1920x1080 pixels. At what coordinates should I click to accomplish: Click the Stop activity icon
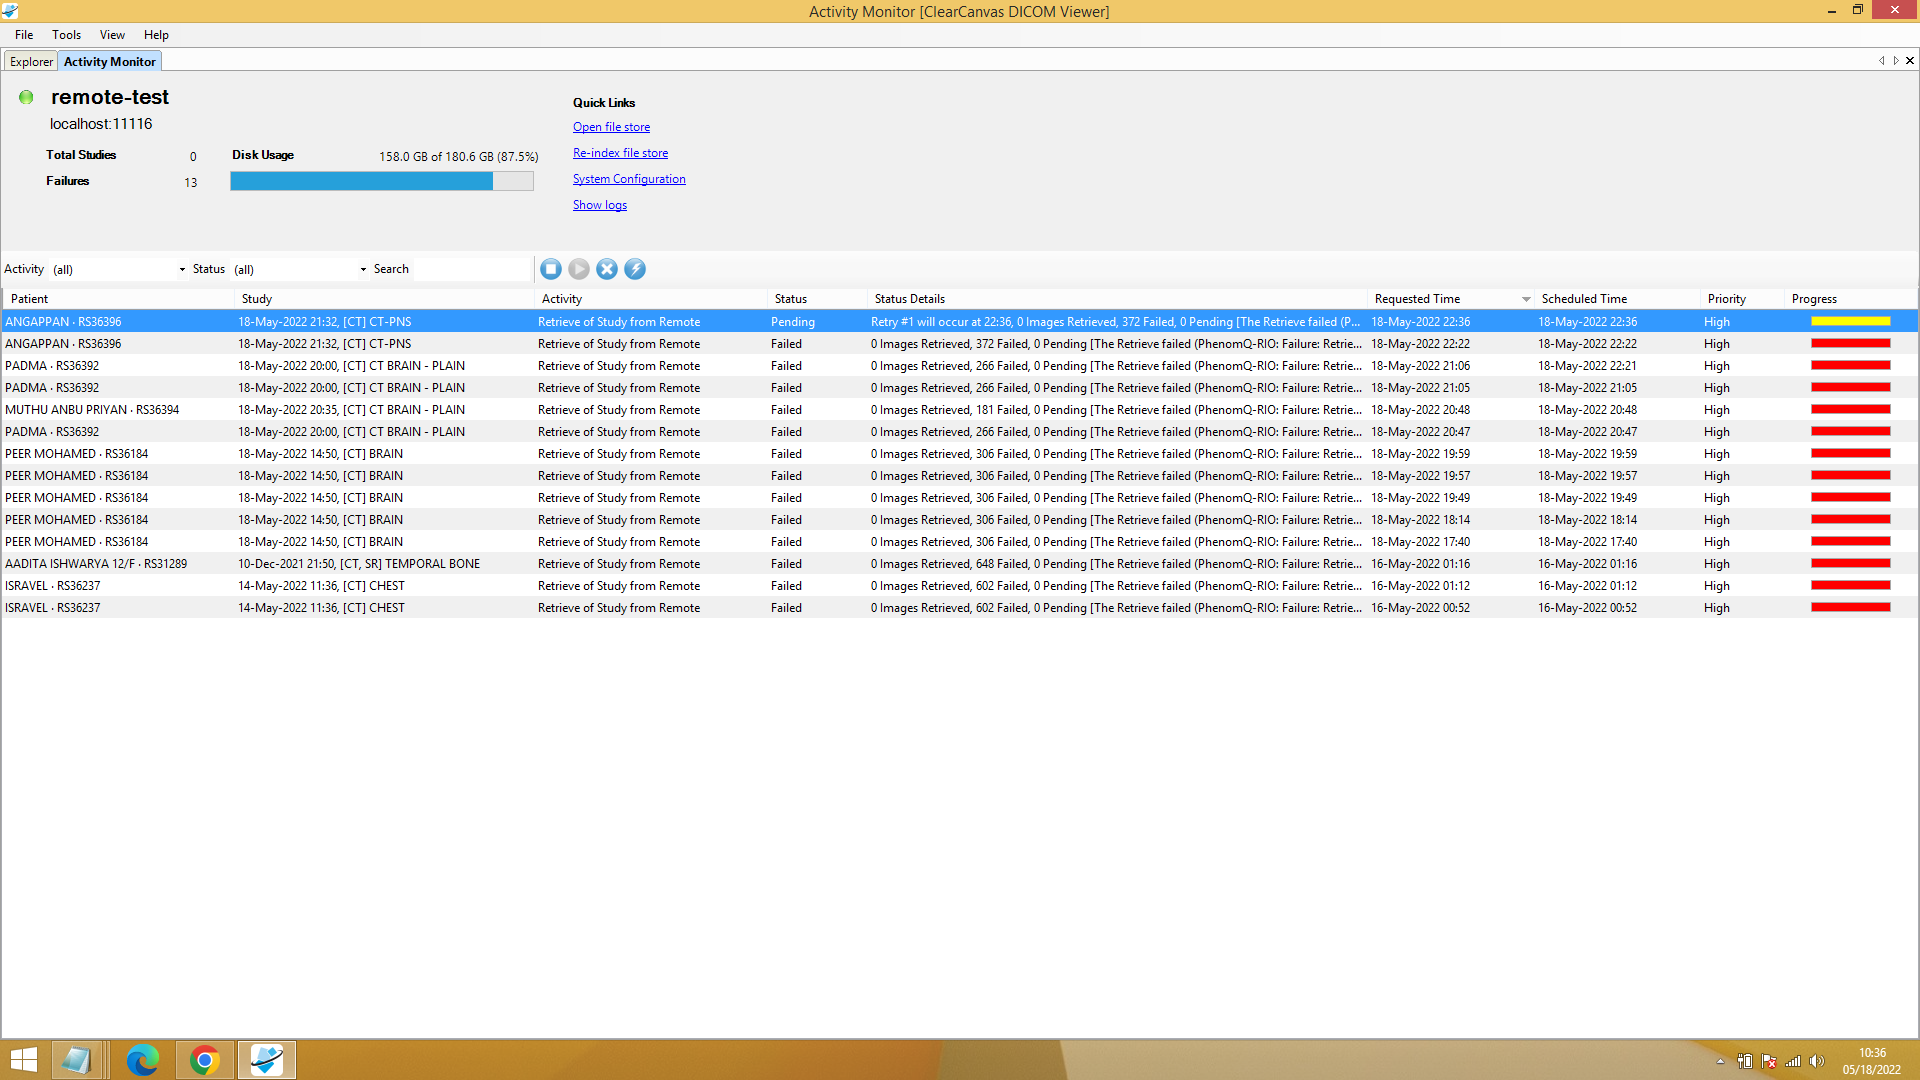(551, 269)
